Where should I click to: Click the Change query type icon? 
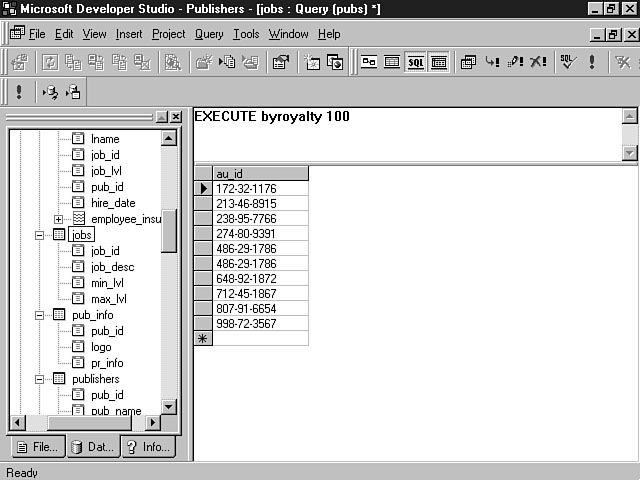tap(468, 62)
